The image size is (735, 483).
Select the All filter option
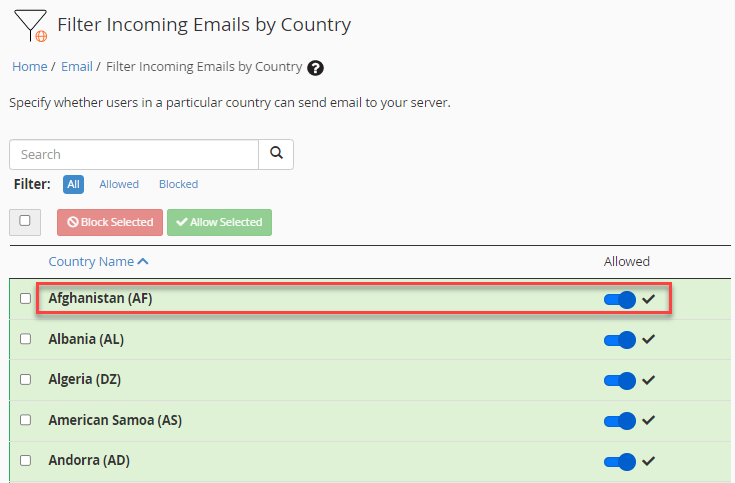point(73,184)
